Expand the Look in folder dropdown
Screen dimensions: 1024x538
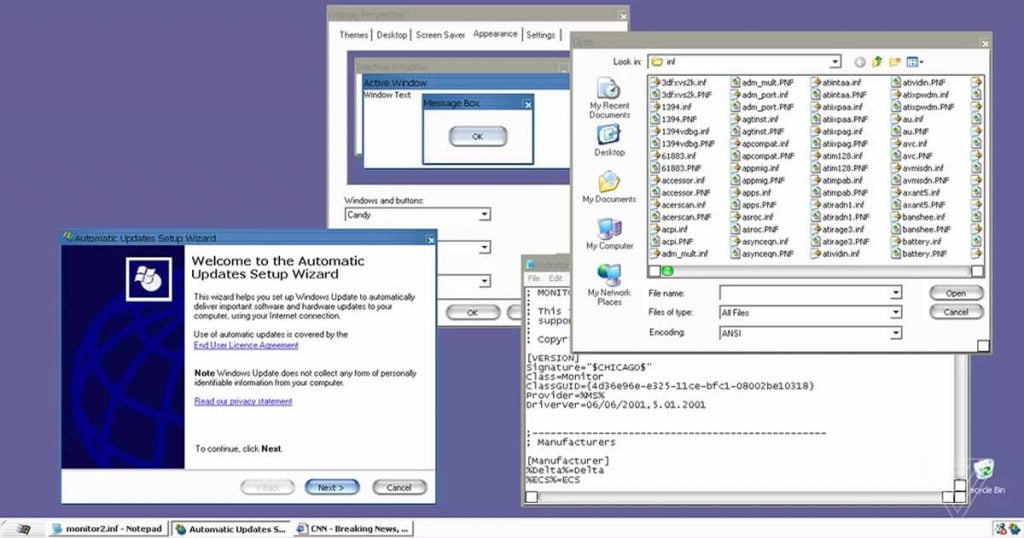point(835,61)
